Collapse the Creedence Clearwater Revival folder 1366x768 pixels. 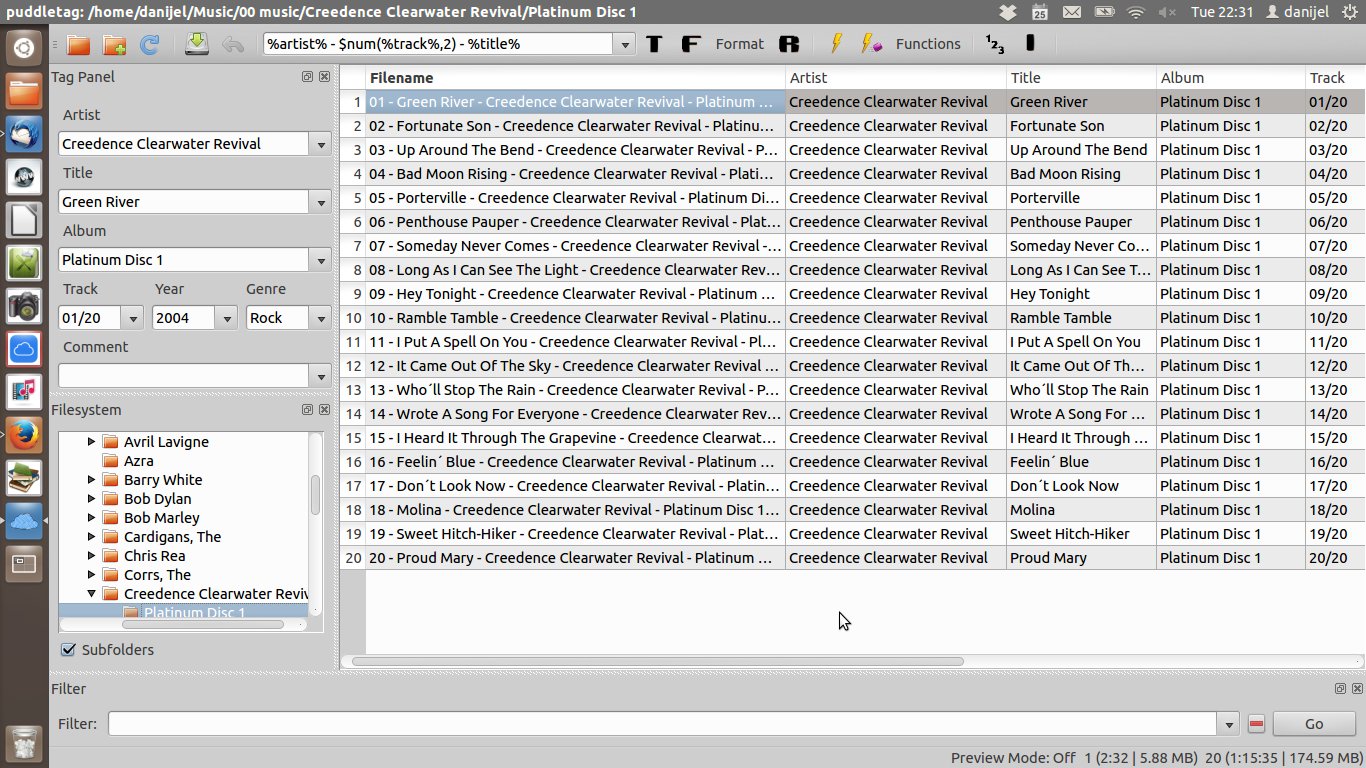92,594
